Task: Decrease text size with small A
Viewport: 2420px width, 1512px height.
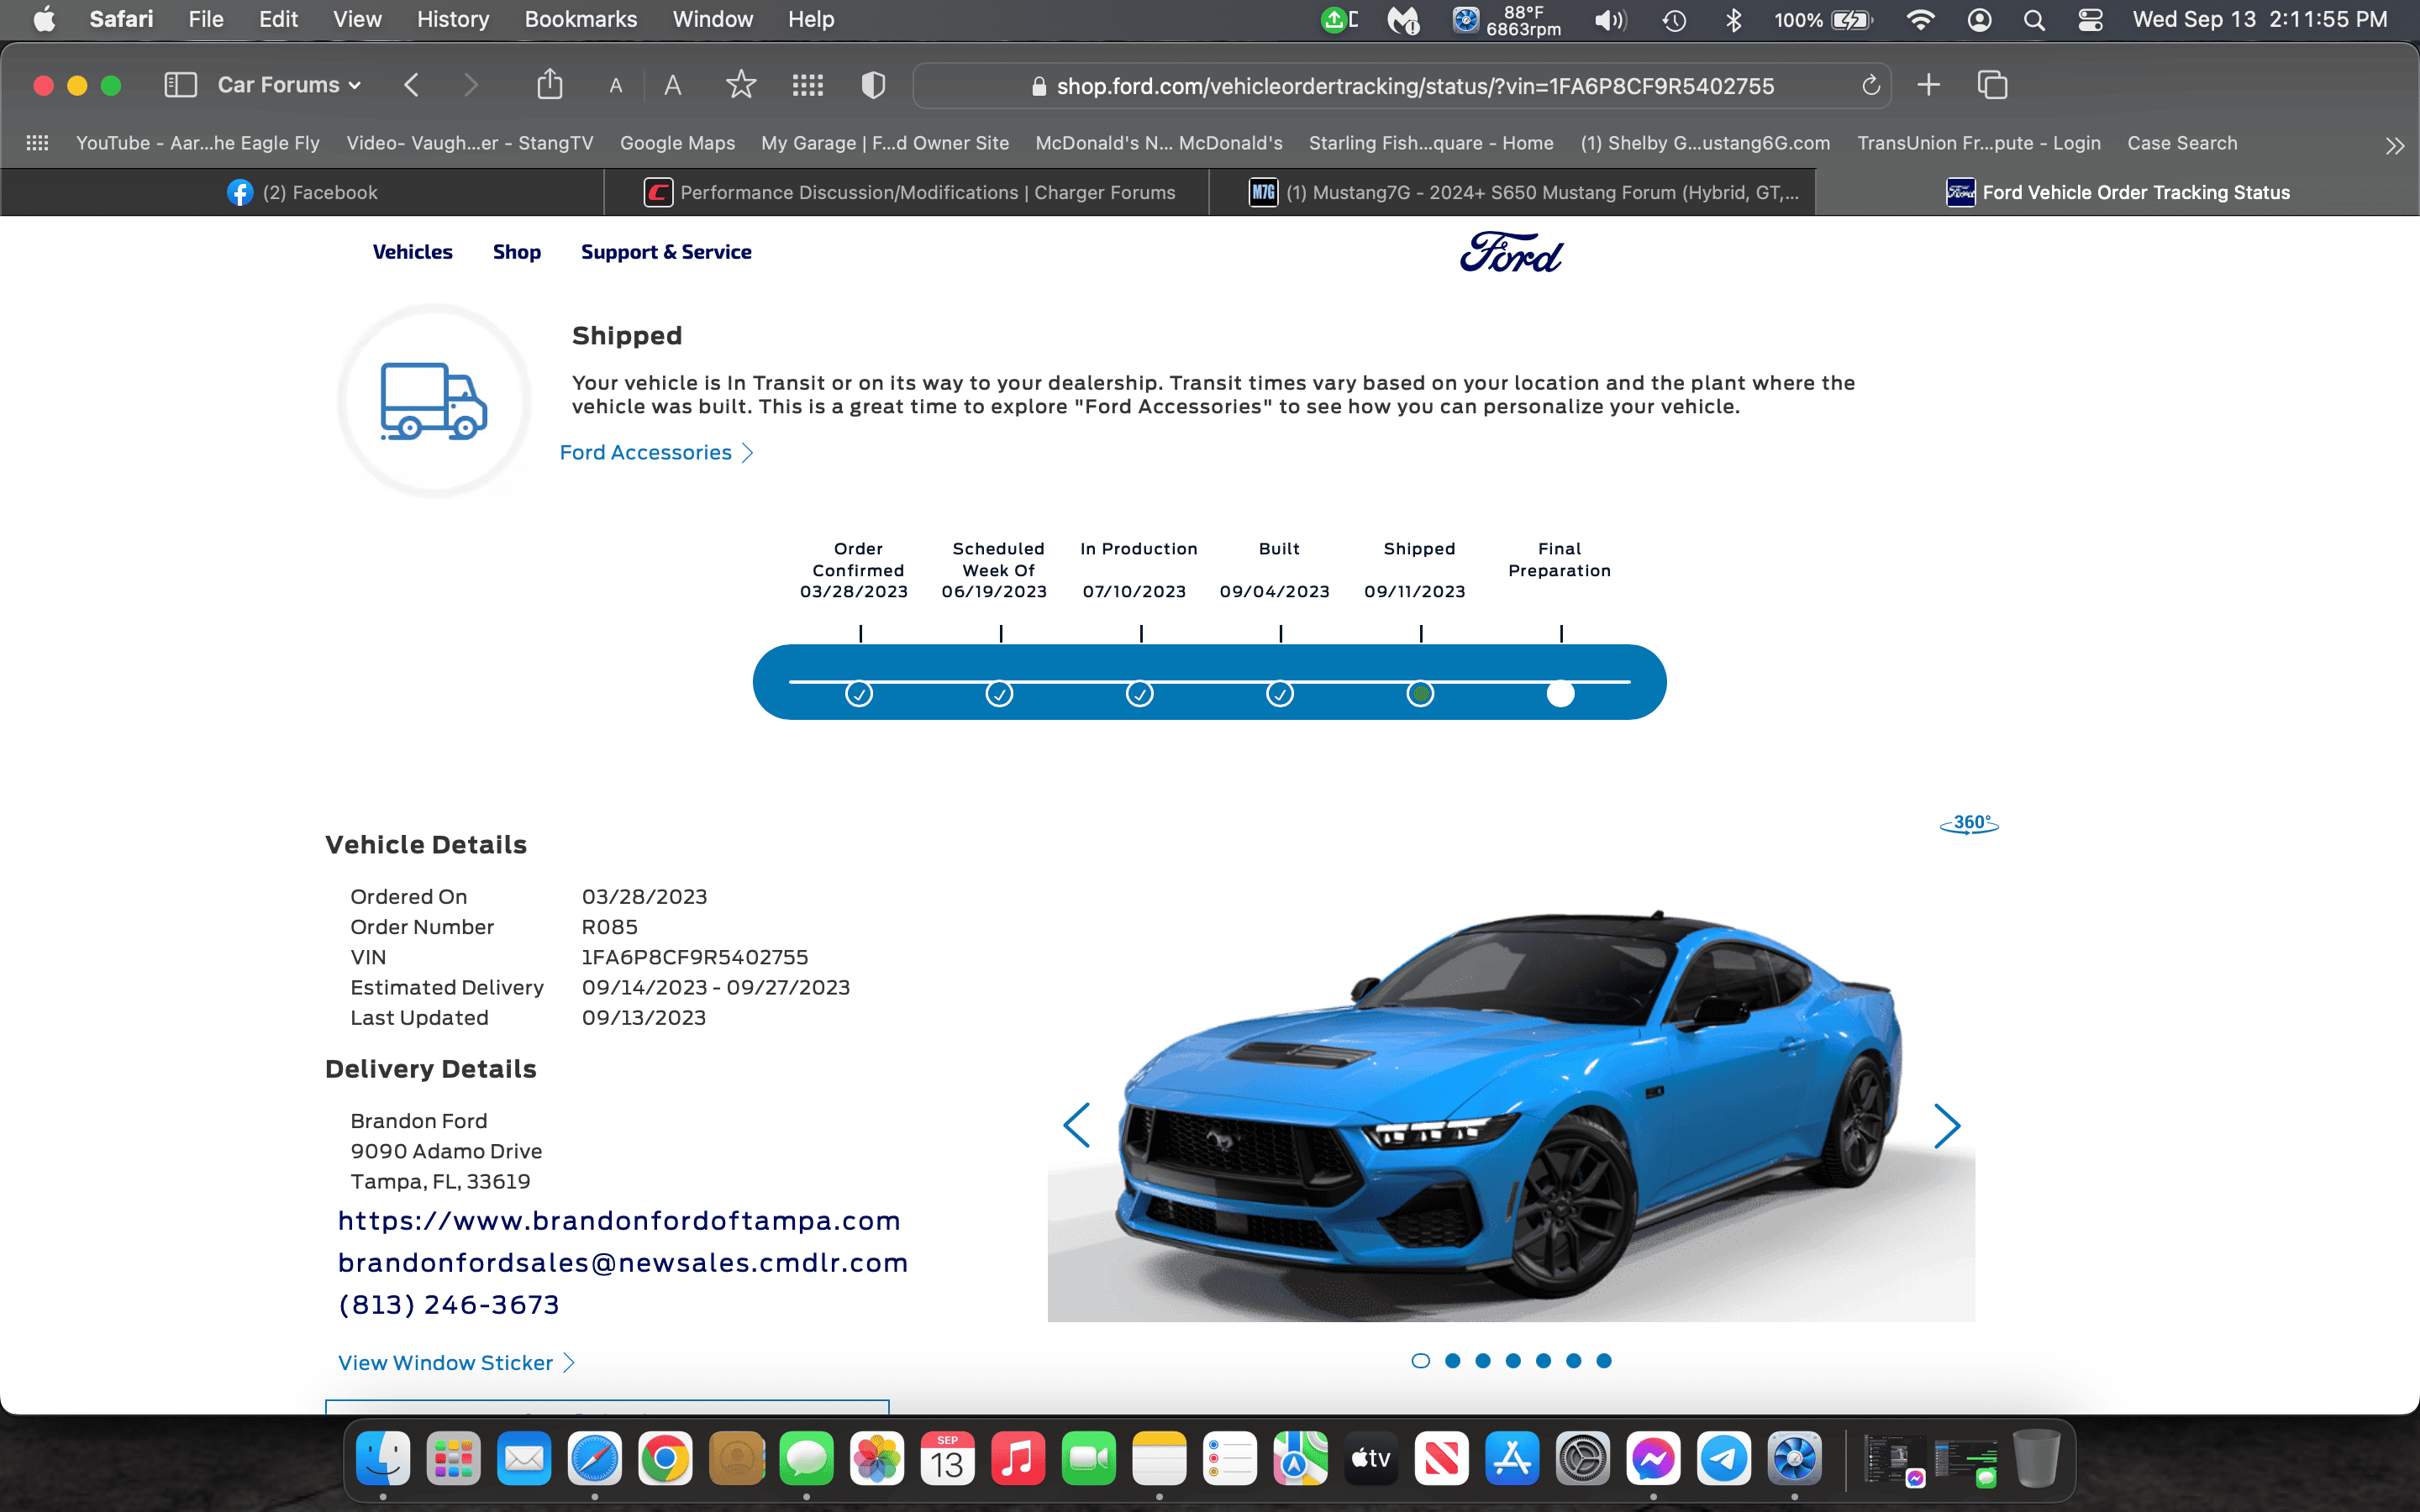Action: tap(616, 86)
